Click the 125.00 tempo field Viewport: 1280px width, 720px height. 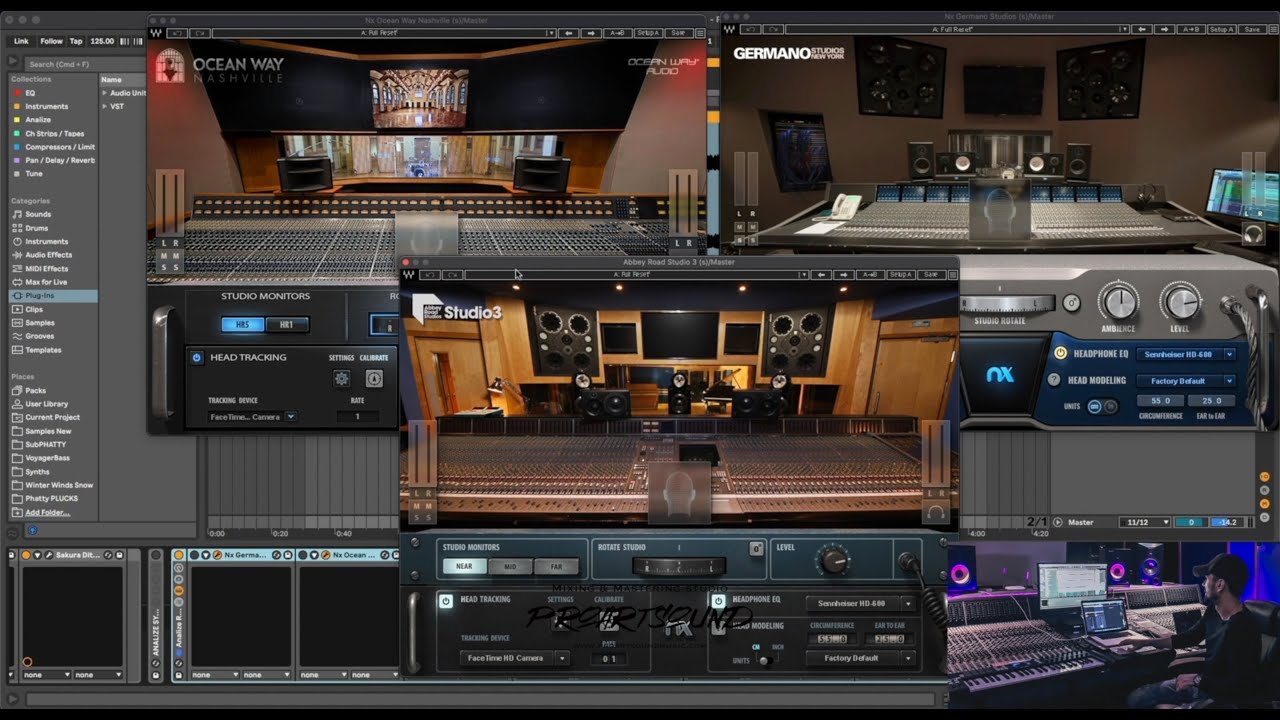102,41
